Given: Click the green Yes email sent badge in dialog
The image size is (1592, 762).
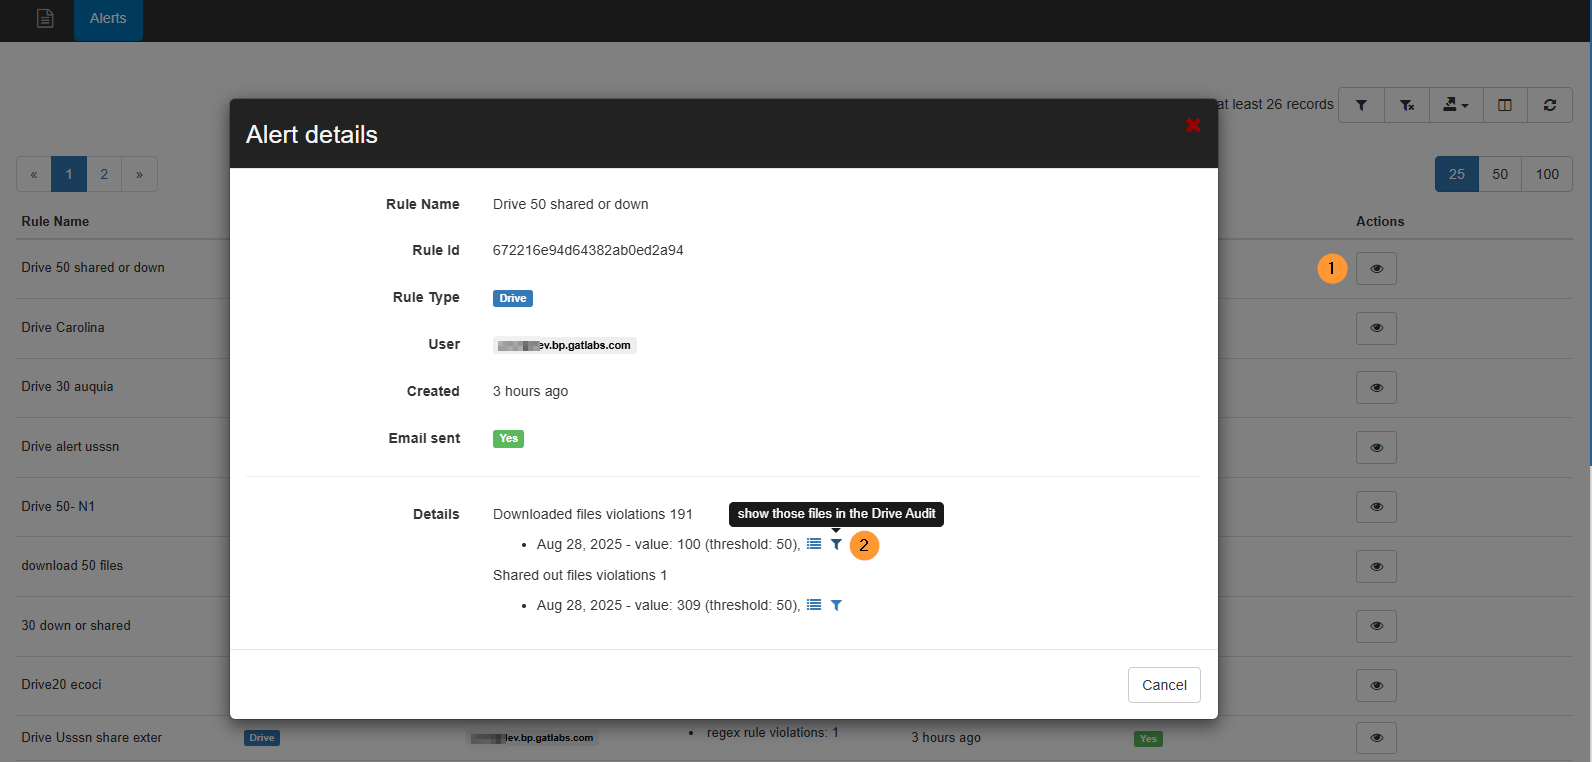Looking at the screenshot, I should click(508, 438).
